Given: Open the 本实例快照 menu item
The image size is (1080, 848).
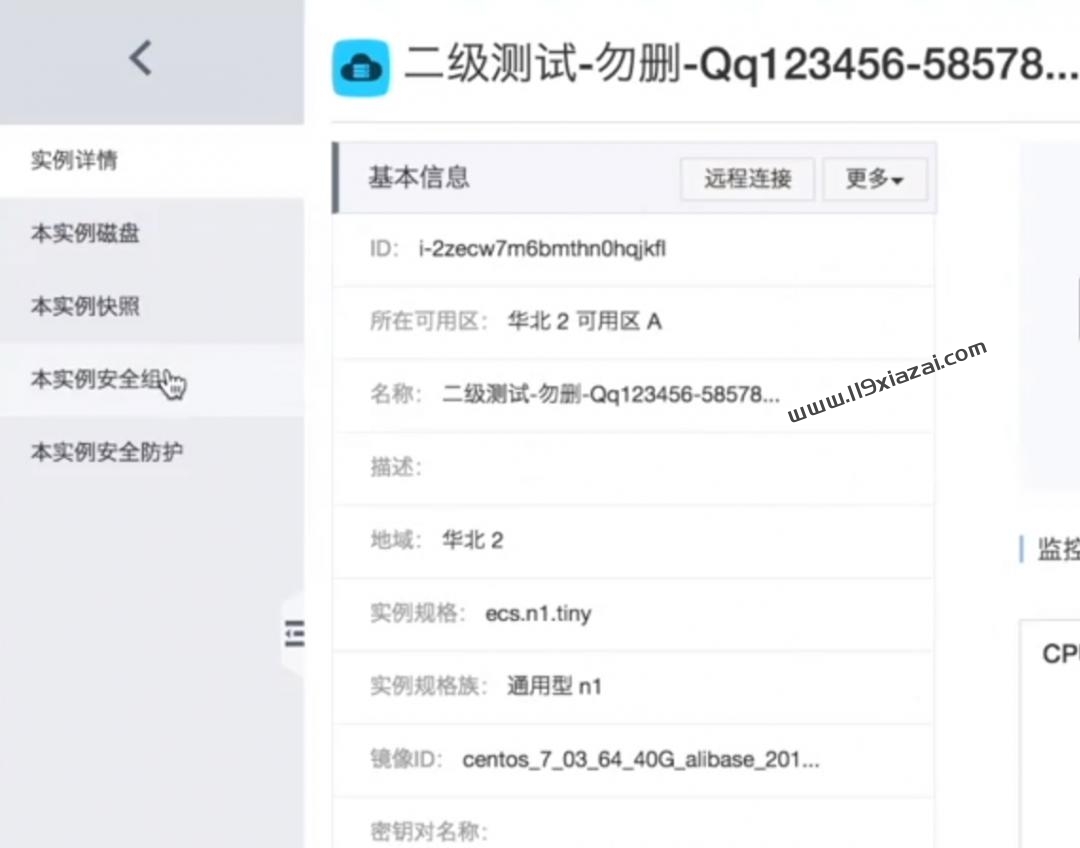Looking at the screenshot, I should [152, 307].
